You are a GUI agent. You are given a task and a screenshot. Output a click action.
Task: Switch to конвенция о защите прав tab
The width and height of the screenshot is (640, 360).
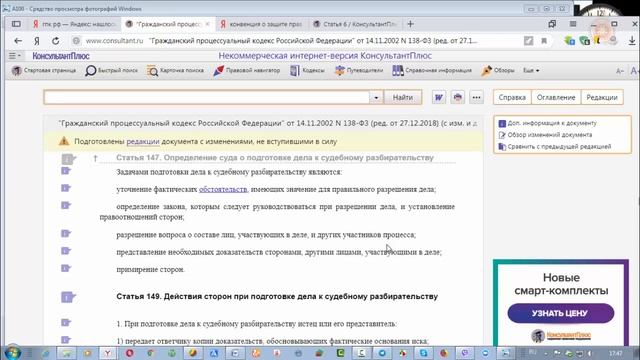261,24
